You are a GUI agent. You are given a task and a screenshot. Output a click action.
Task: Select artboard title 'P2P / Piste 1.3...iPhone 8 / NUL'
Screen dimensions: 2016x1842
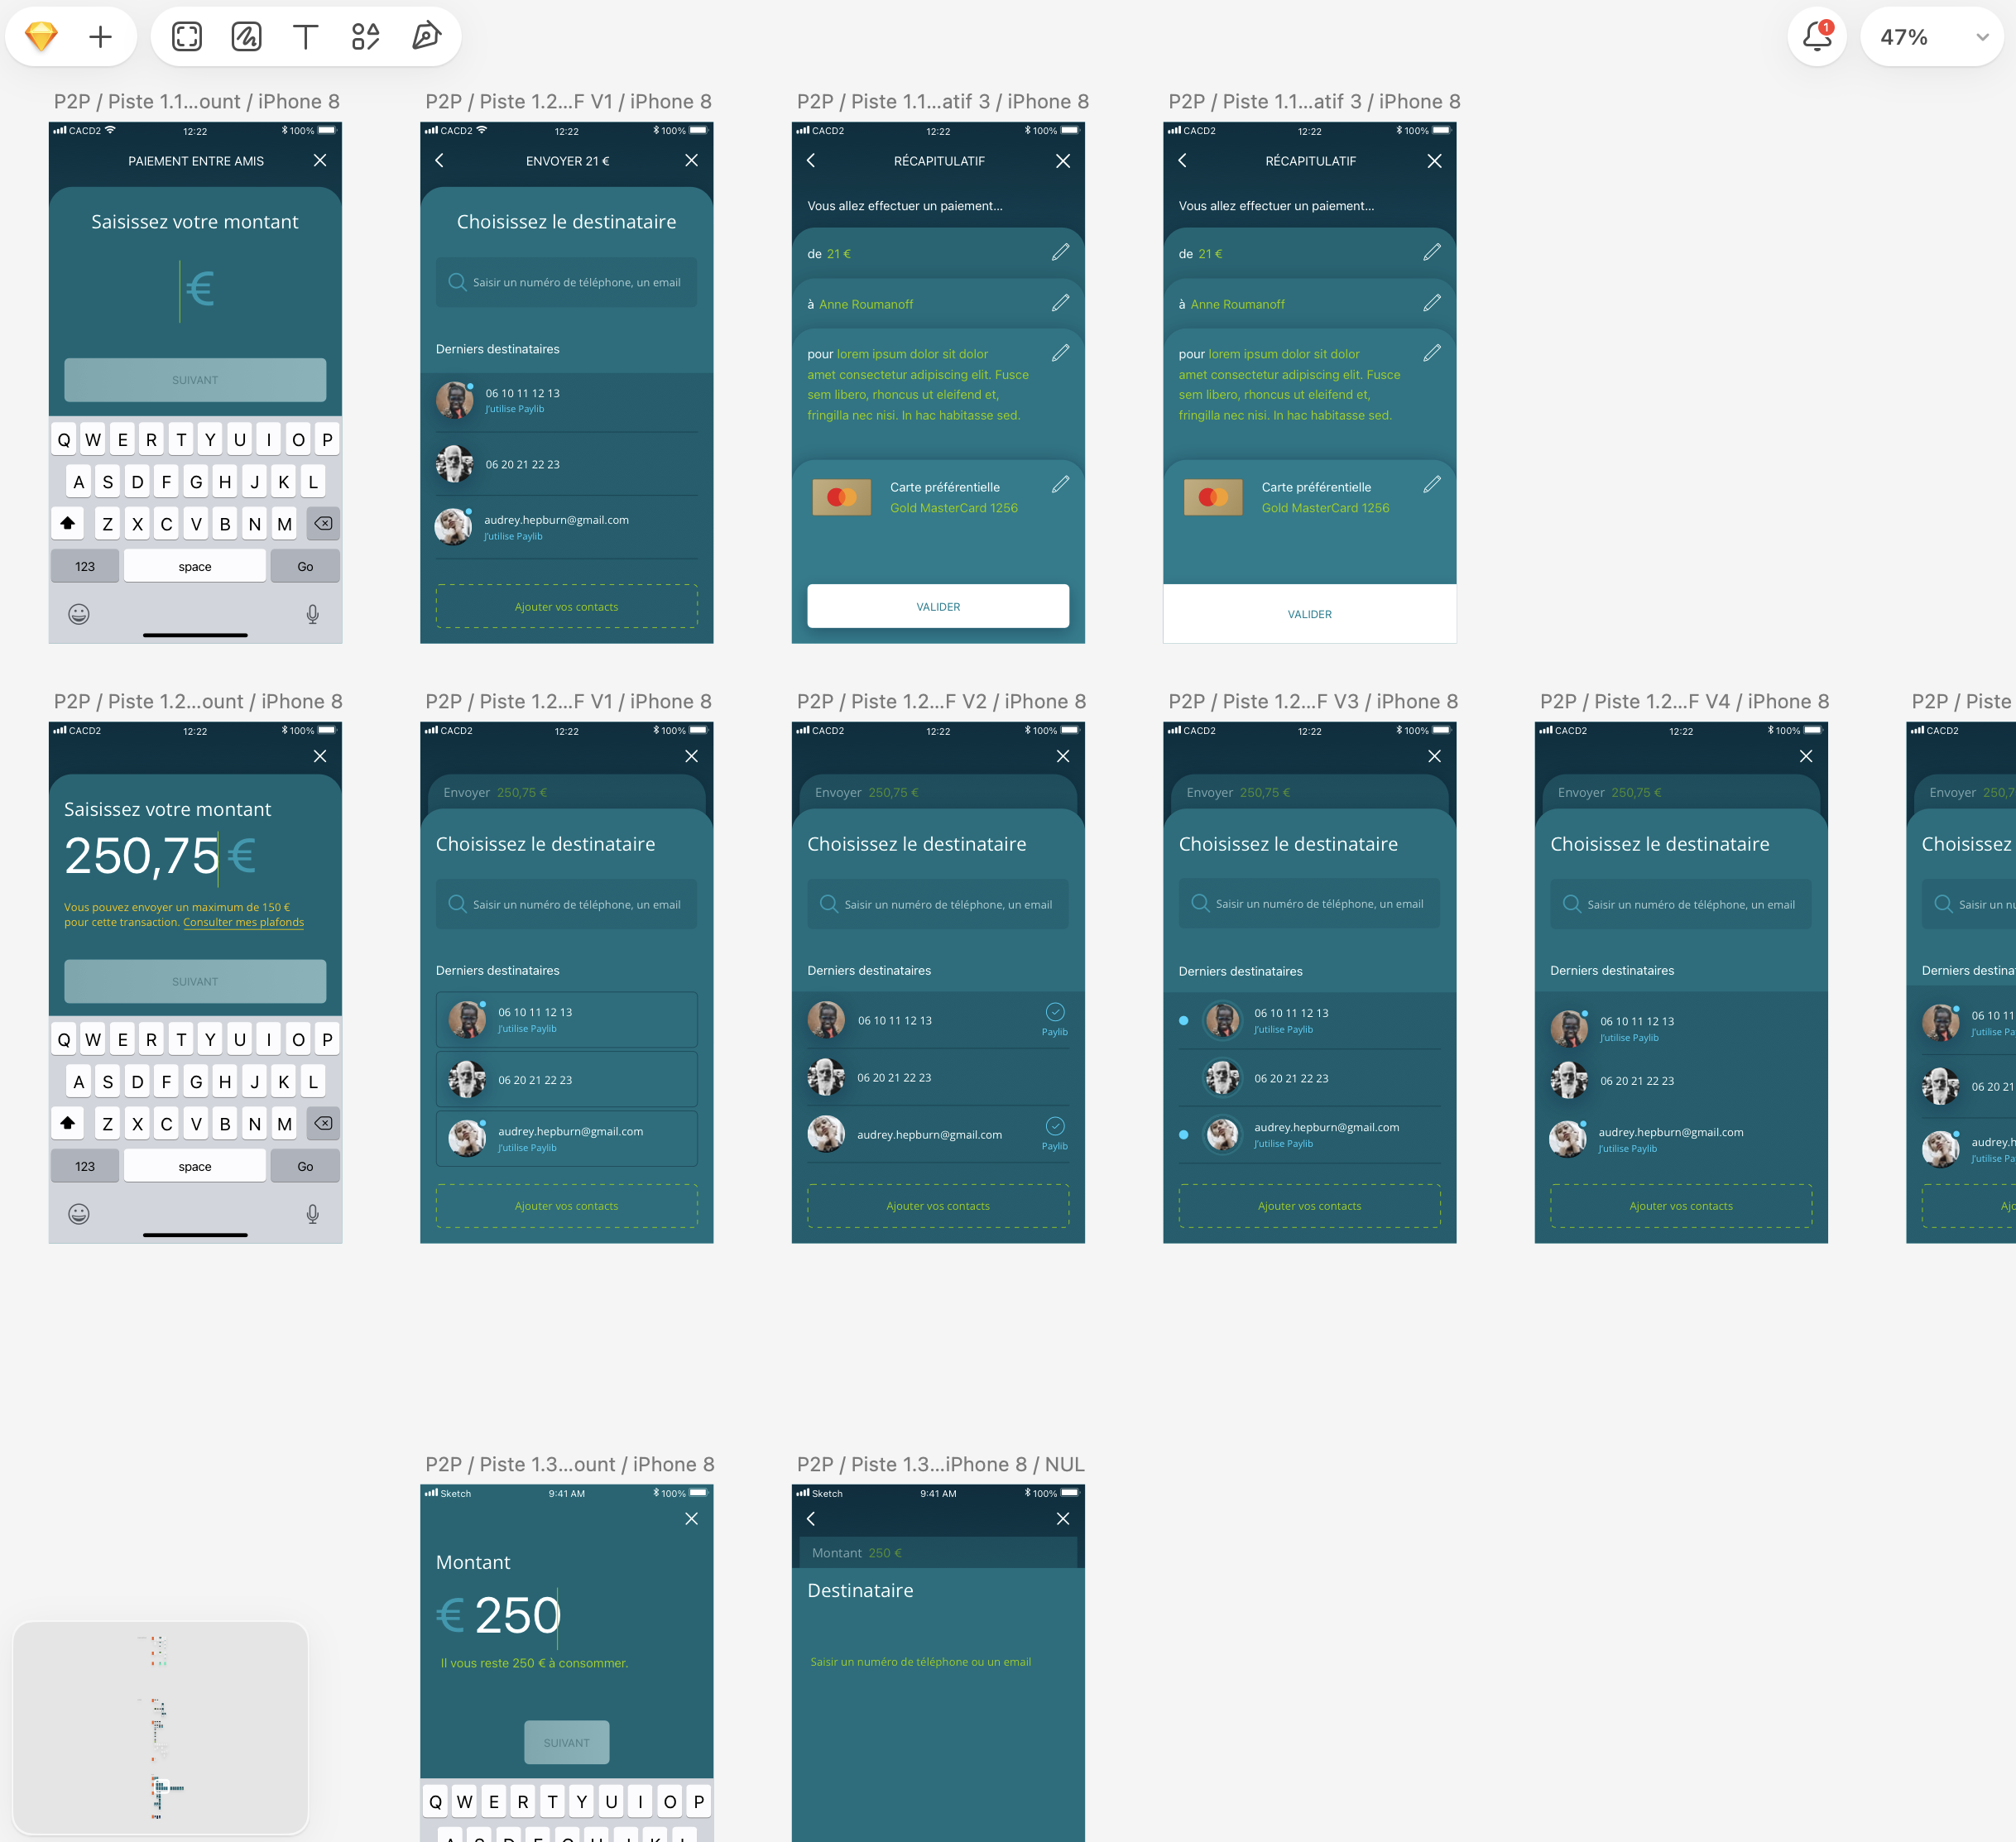pos(941,1464)
